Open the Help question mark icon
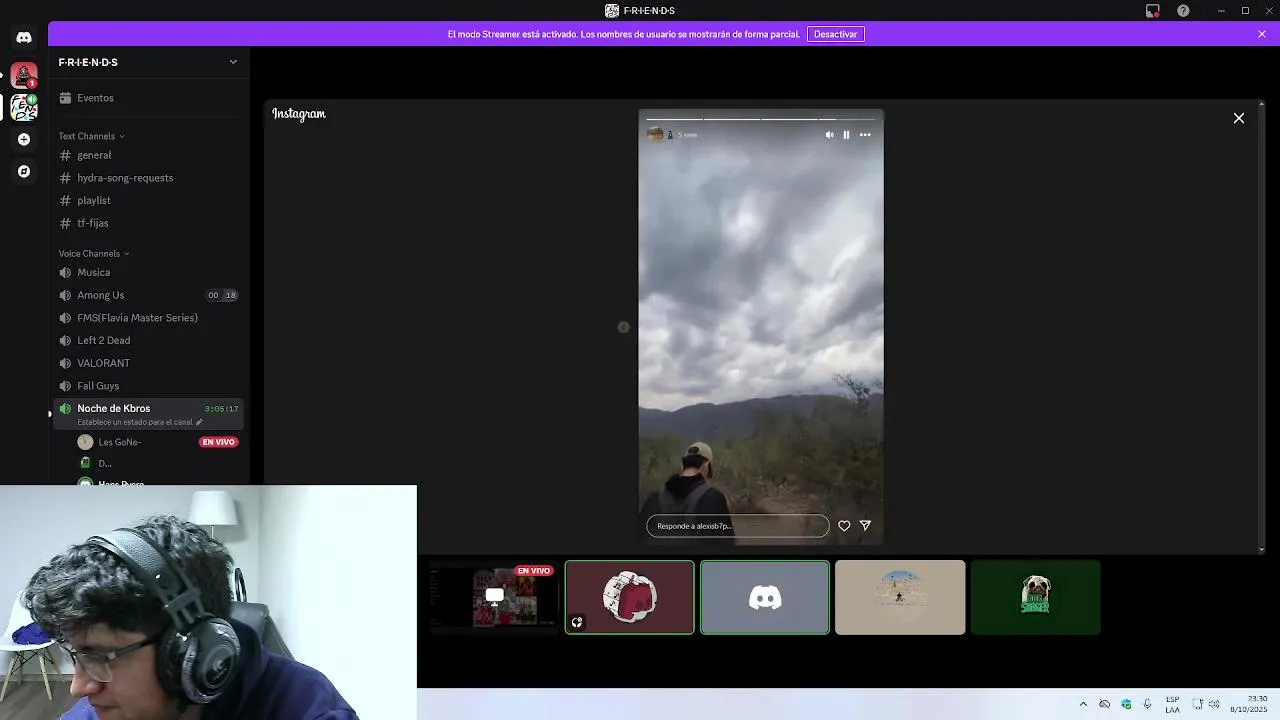 1183,11
